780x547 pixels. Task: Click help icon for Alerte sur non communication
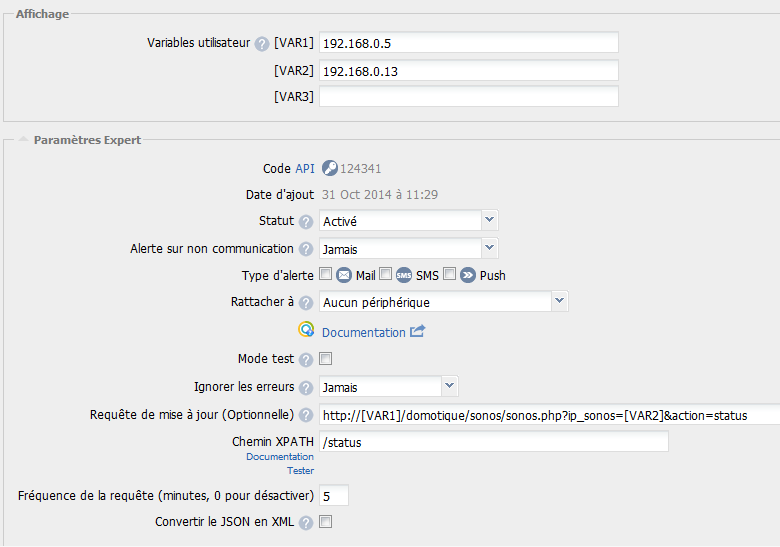coord(306,249)
